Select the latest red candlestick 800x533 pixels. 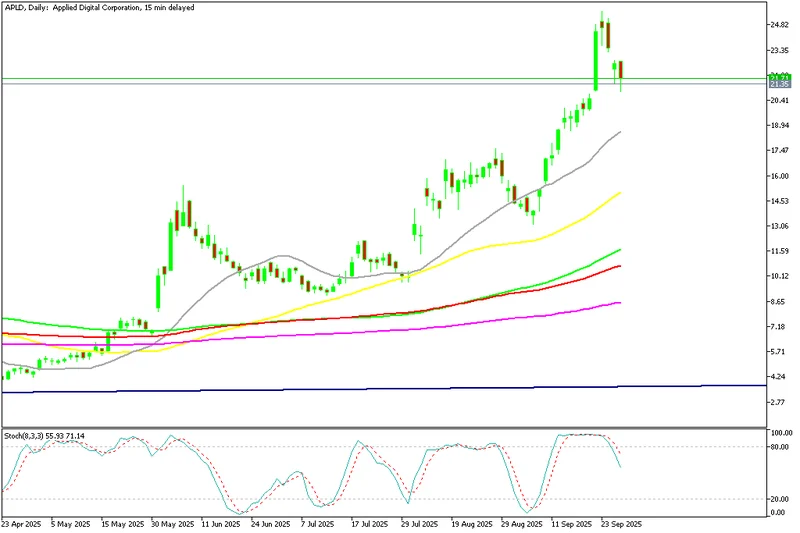(621, 70)
